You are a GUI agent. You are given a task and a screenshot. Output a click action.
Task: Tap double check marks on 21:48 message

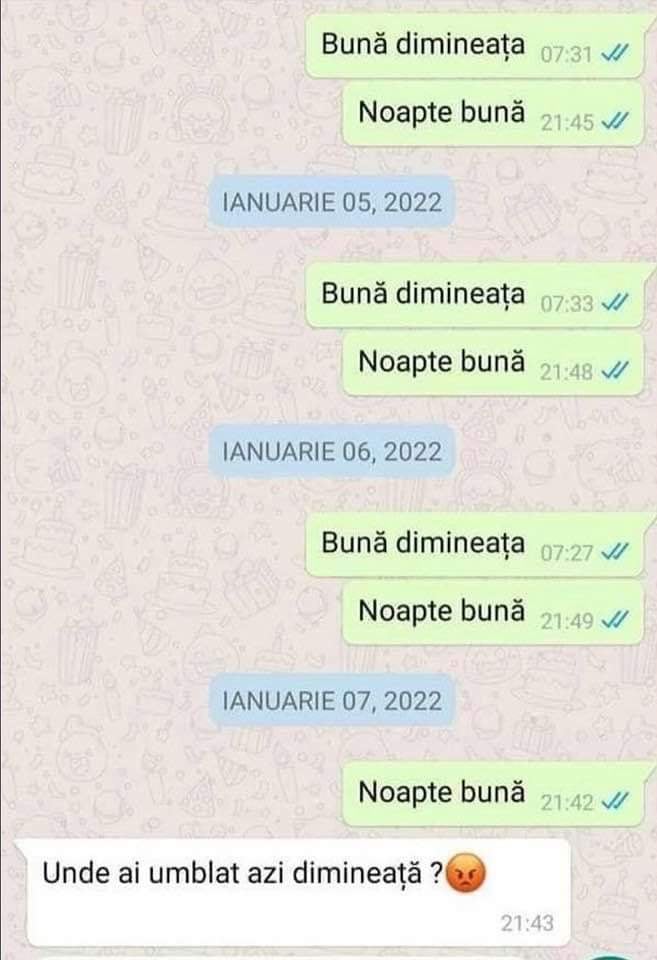(614, 371)
